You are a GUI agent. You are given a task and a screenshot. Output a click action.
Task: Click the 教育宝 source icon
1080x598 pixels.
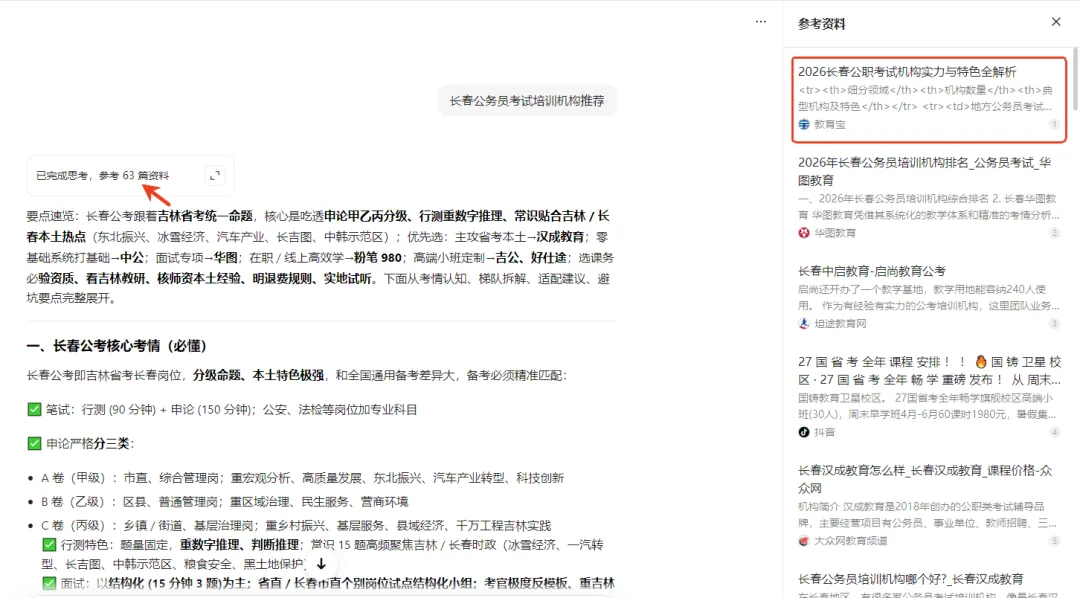804,125
